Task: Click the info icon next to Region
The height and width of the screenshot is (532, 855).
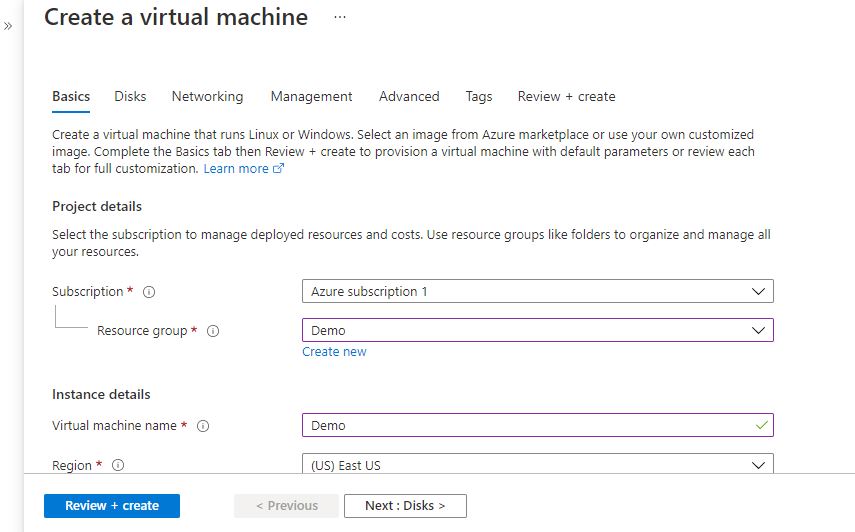Action: click(x=118, y=466)
